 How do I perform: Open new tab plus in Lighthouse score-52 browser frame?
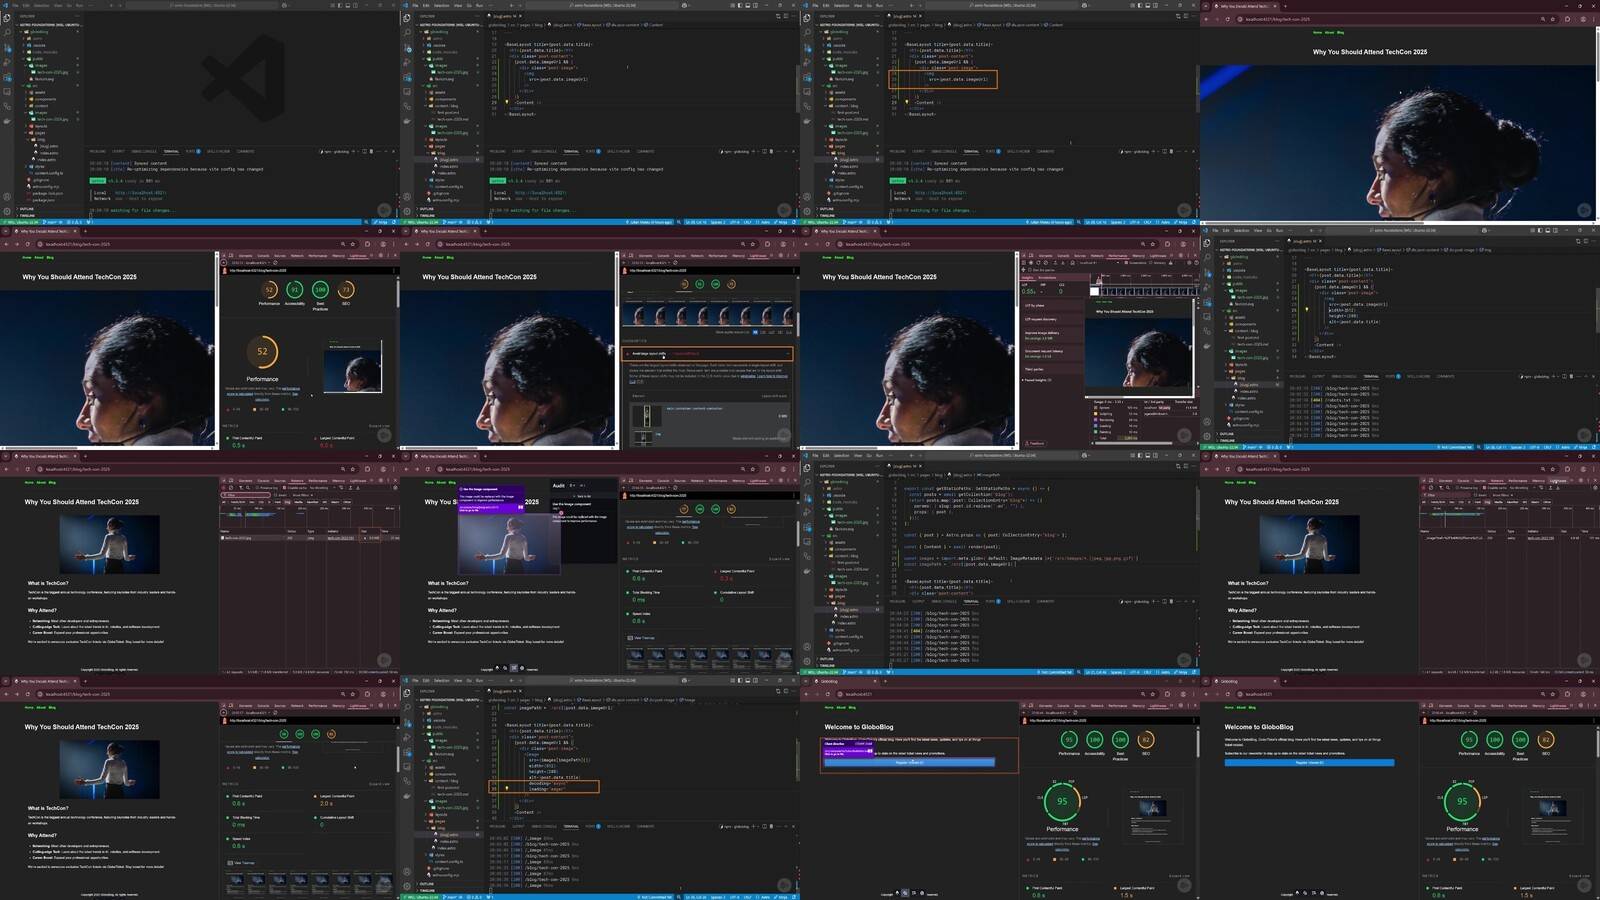pos(85,231)
